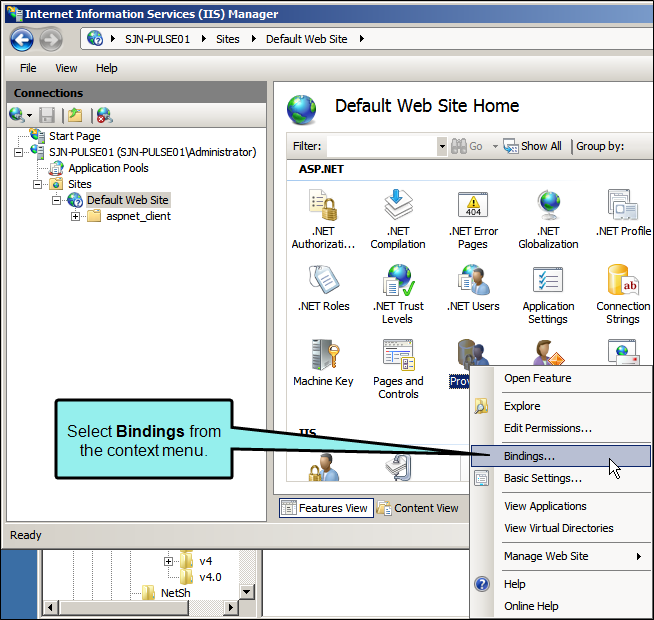
Task: Select Start Page in Connections tree
Action: point(75,136)
